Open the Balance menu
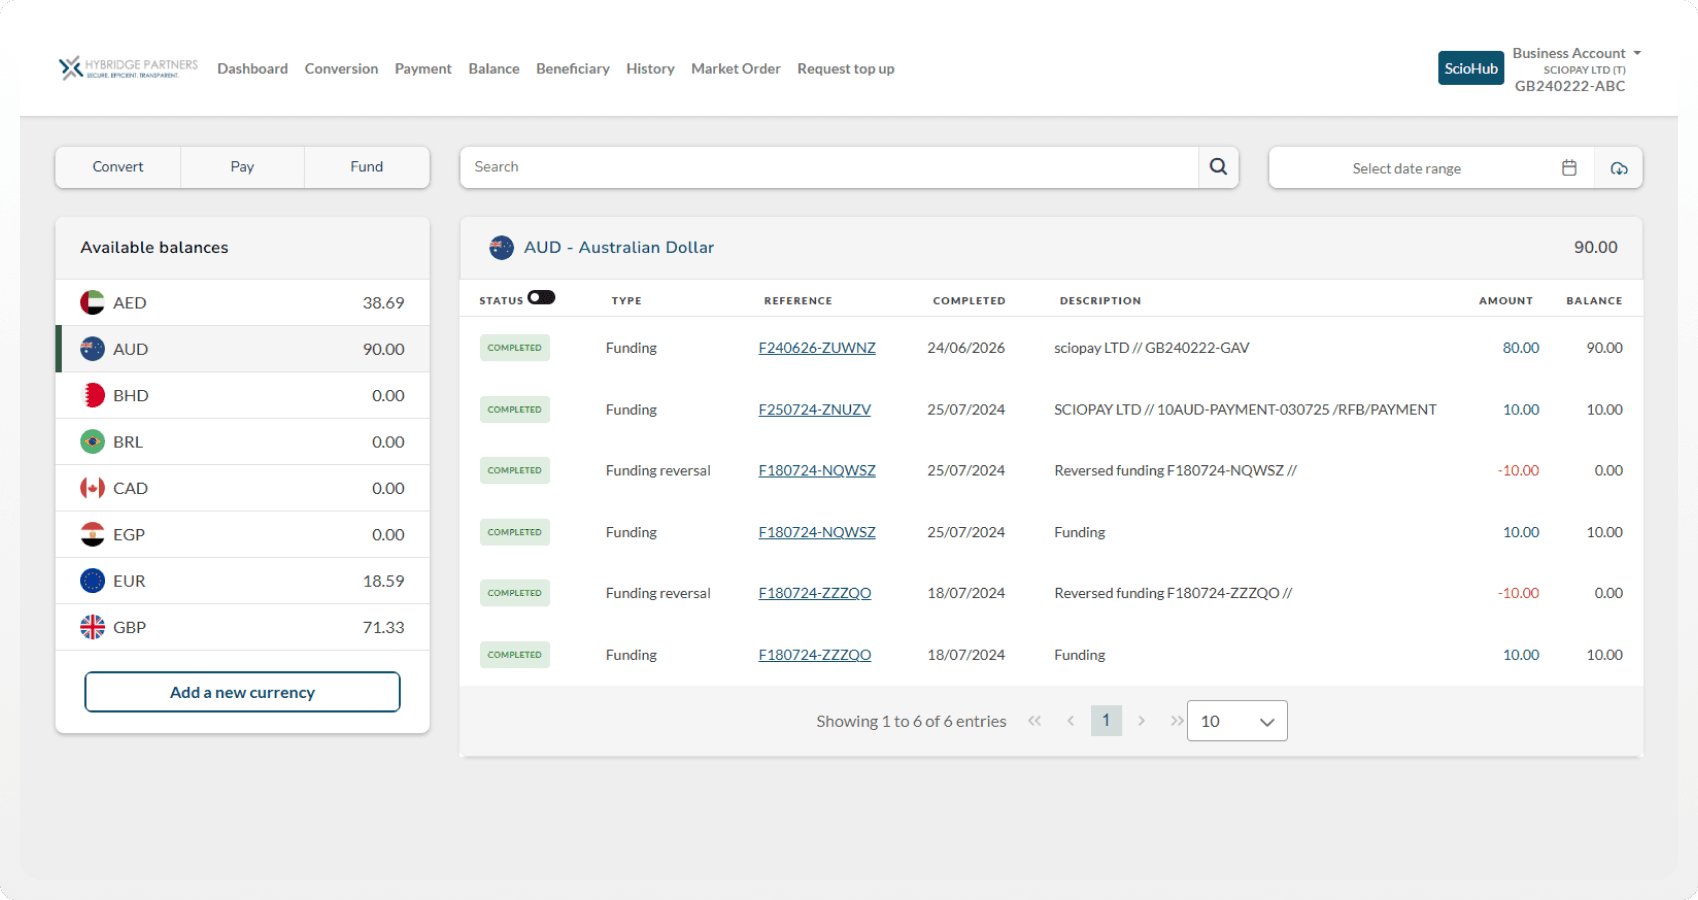1698x900 pixels. (494, 68)
